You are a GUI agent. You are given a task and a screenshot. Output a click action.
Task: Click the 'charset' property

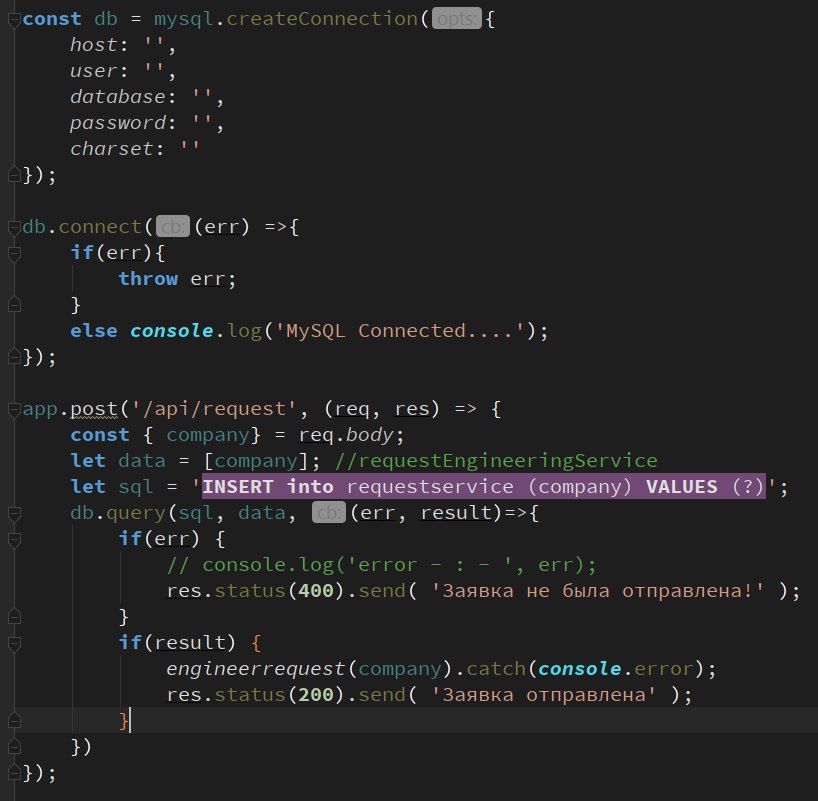point(112,149)
